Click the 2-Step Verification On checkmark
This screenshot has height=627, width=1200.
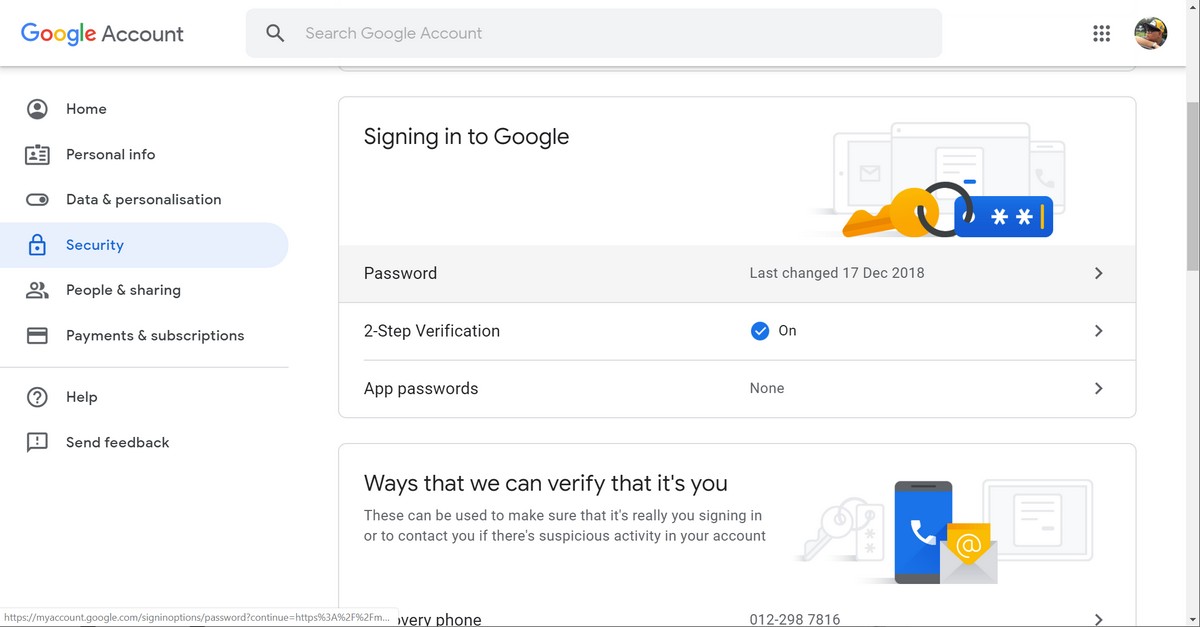click(x=760, y=331)
